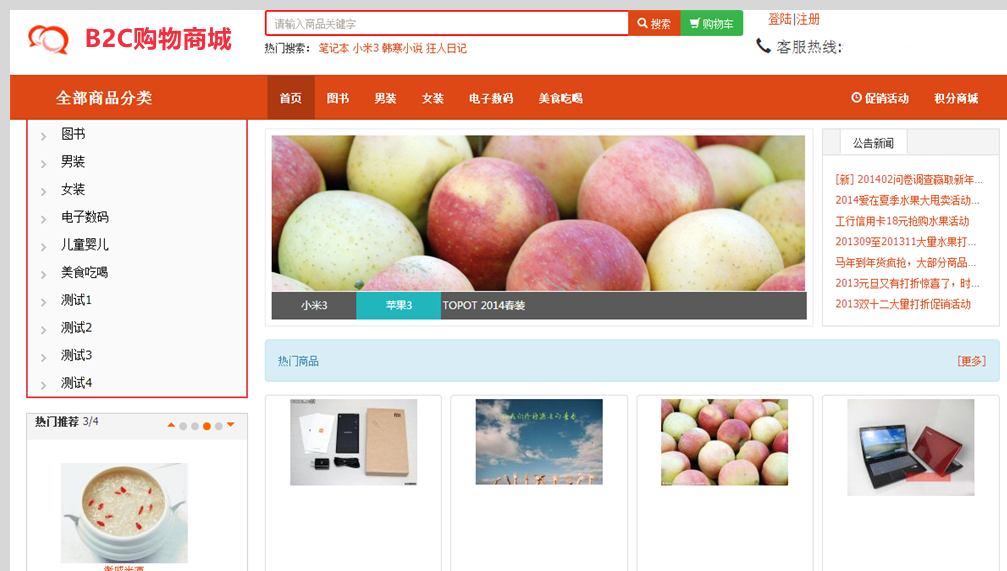Open the 积分商城 points mall
Image resolution: width=1007 pixels, height=571 pixels.
[956, 98]
